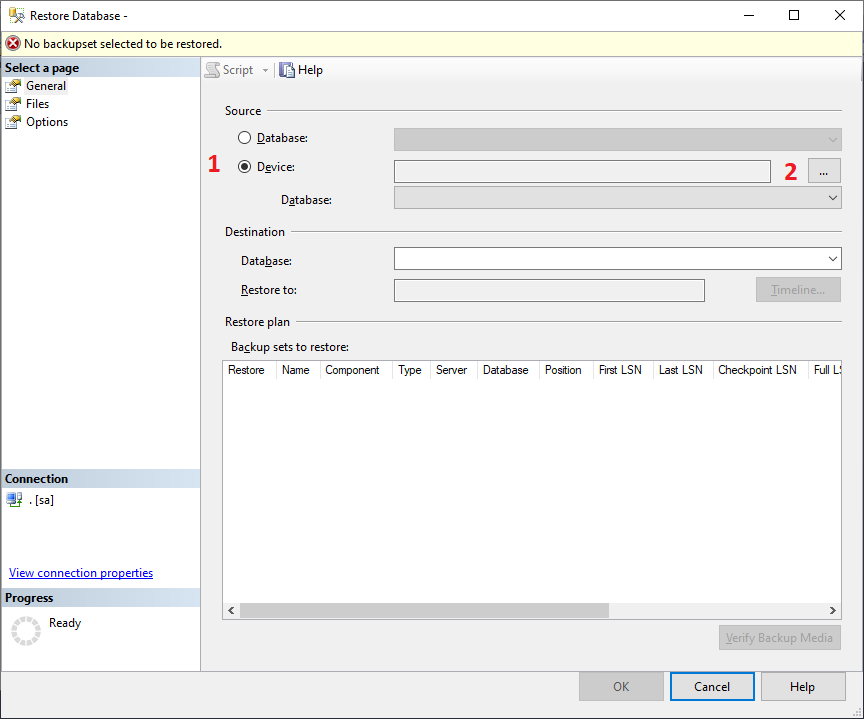Click the Position column header

(x=565, y=370)
